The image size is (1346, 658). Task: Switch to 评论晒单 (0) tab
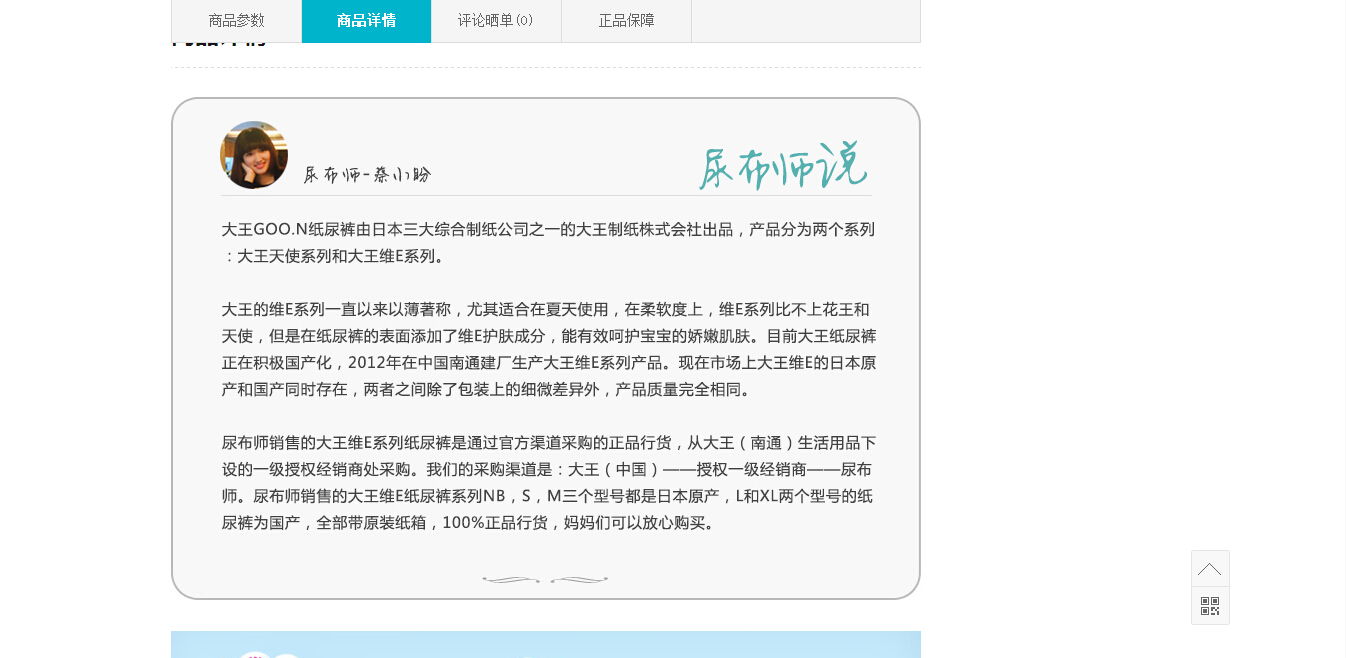(496, 21)
